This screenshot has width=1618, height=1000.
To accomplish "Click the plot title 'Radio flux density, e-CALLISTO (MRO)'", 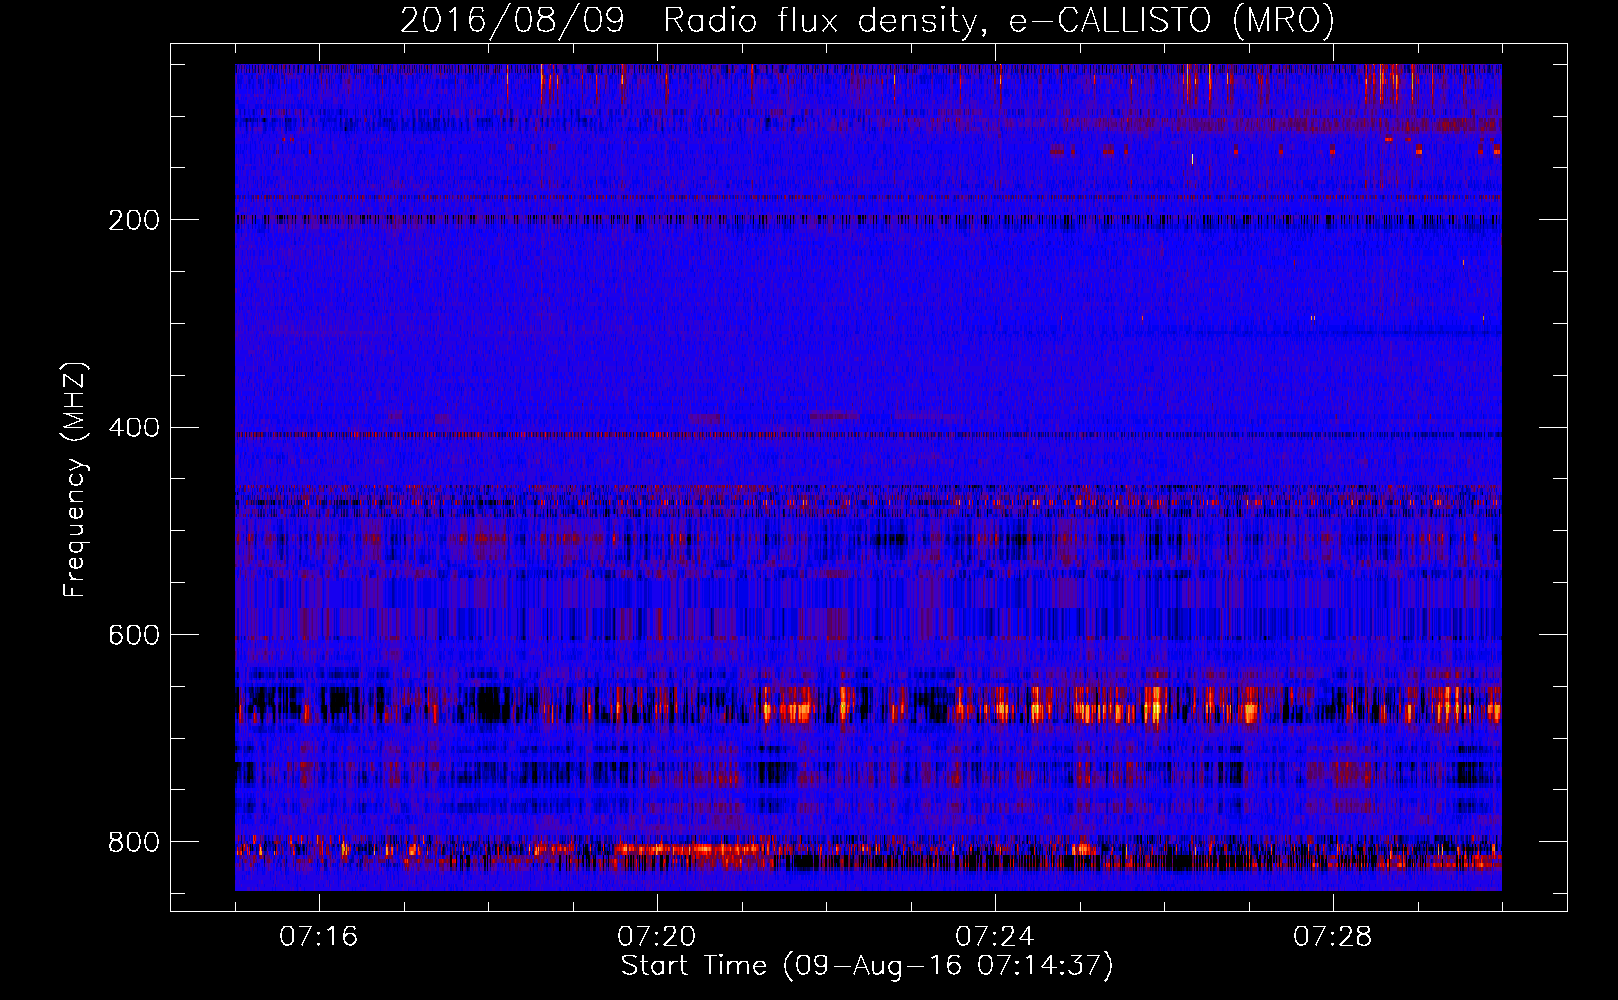I will click(x=999, y=21).
